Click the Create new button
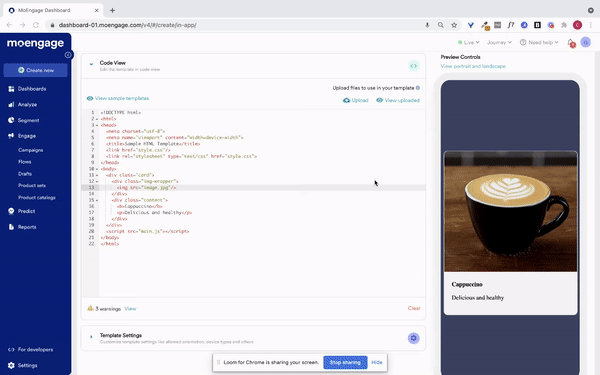Screen dimensions: 600x375 coord(36,70)
